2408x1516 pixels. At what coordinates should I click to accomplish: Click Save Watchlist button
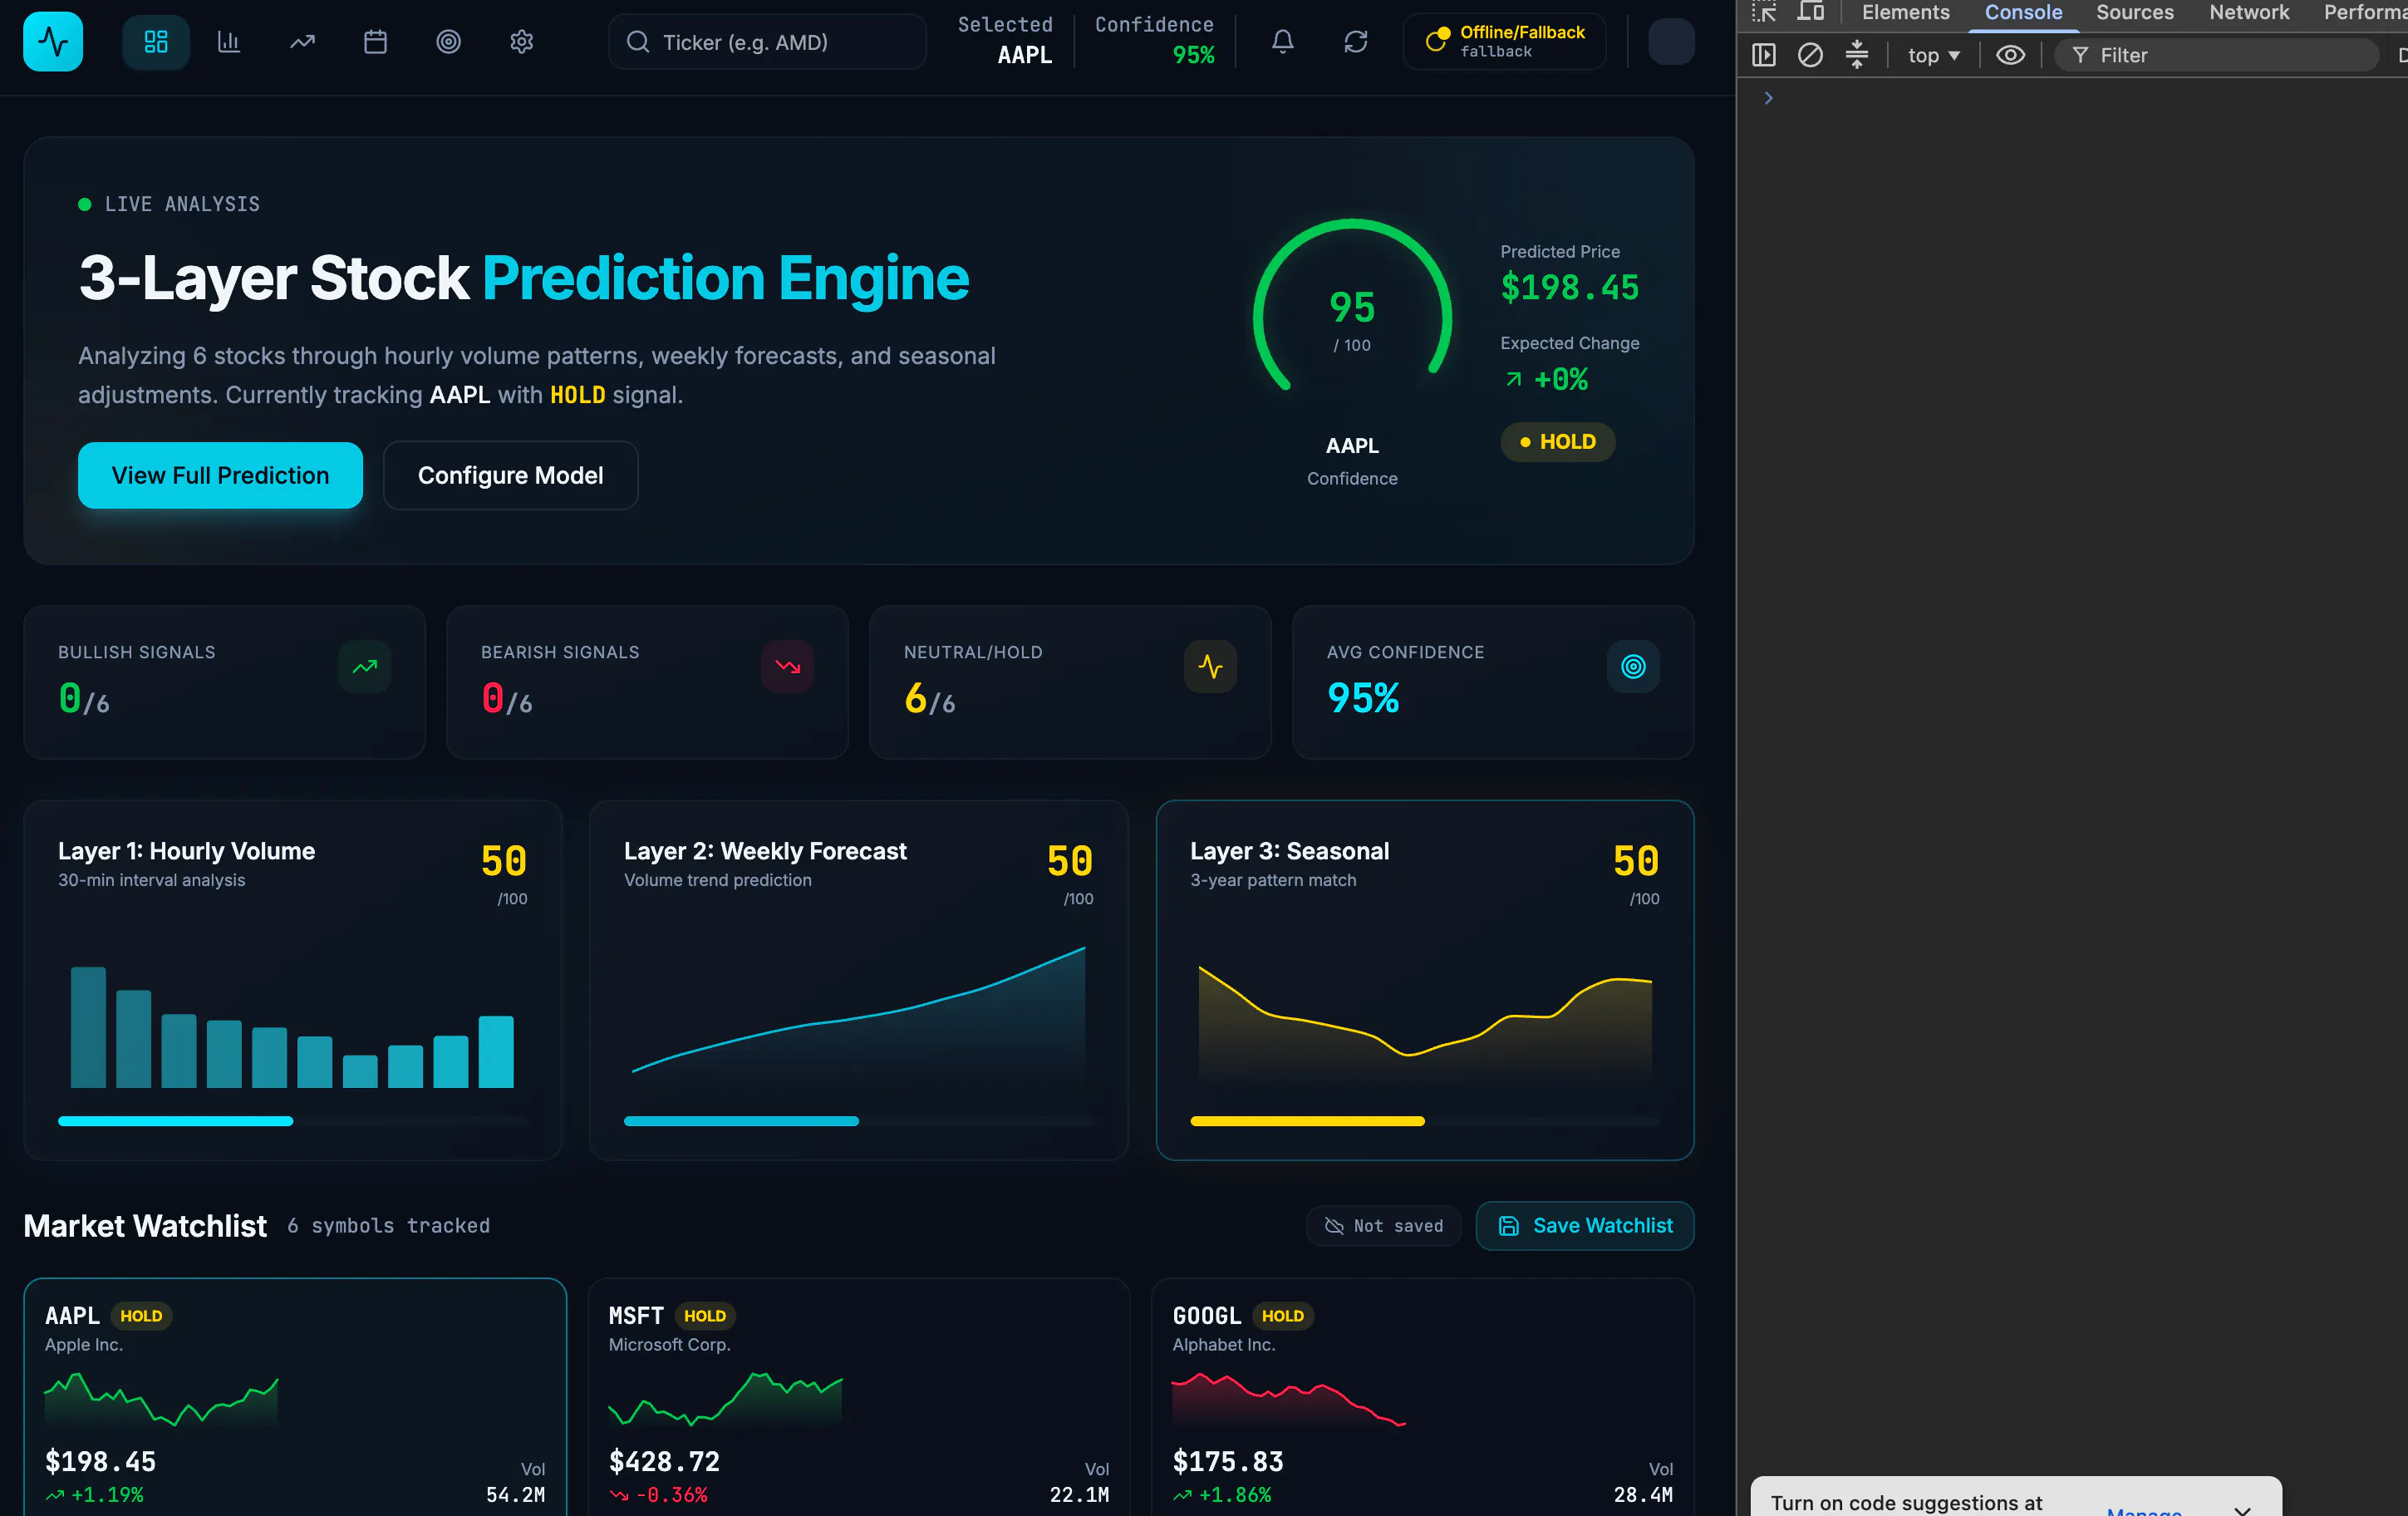(x=1585, y=1225)
